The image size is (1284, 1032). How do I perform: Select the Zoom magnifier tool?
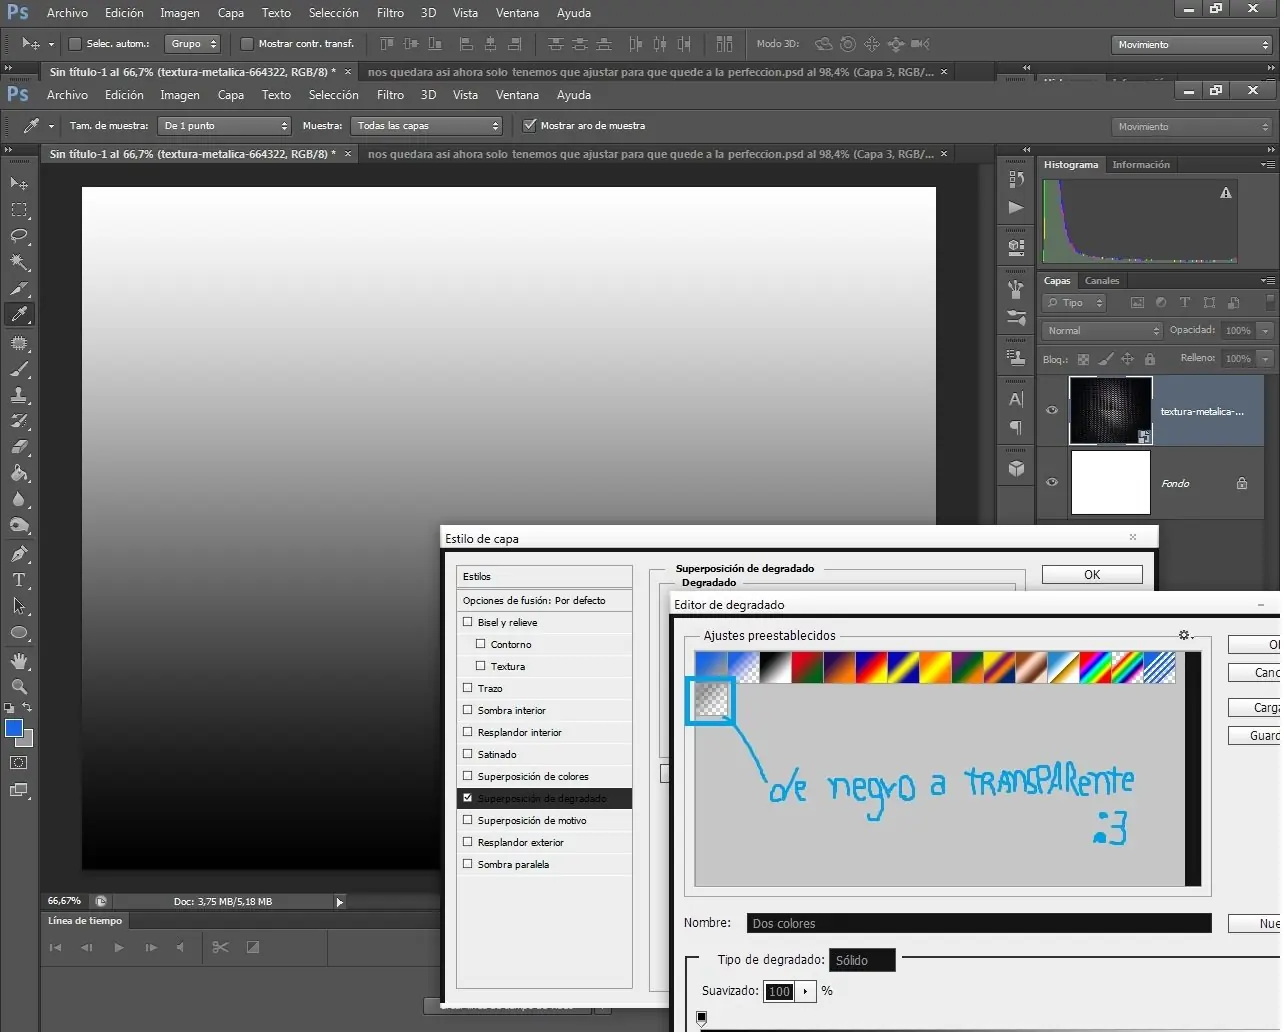pos(19,686)
